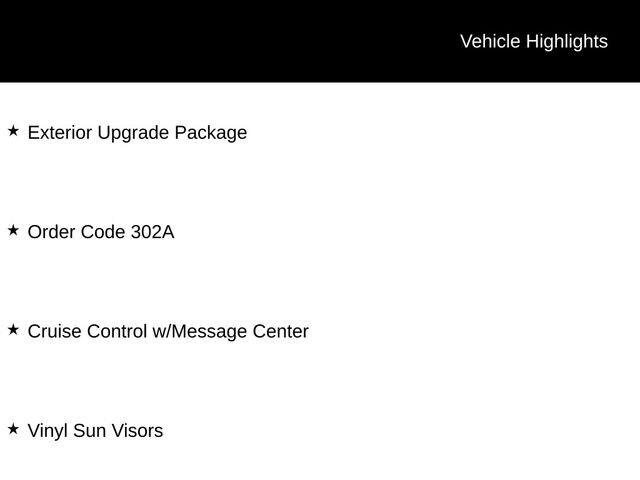This screenshot has height=480, width=640.
Task: Click the Vinyl Sun Visors entry
Action: pos(95,431)
